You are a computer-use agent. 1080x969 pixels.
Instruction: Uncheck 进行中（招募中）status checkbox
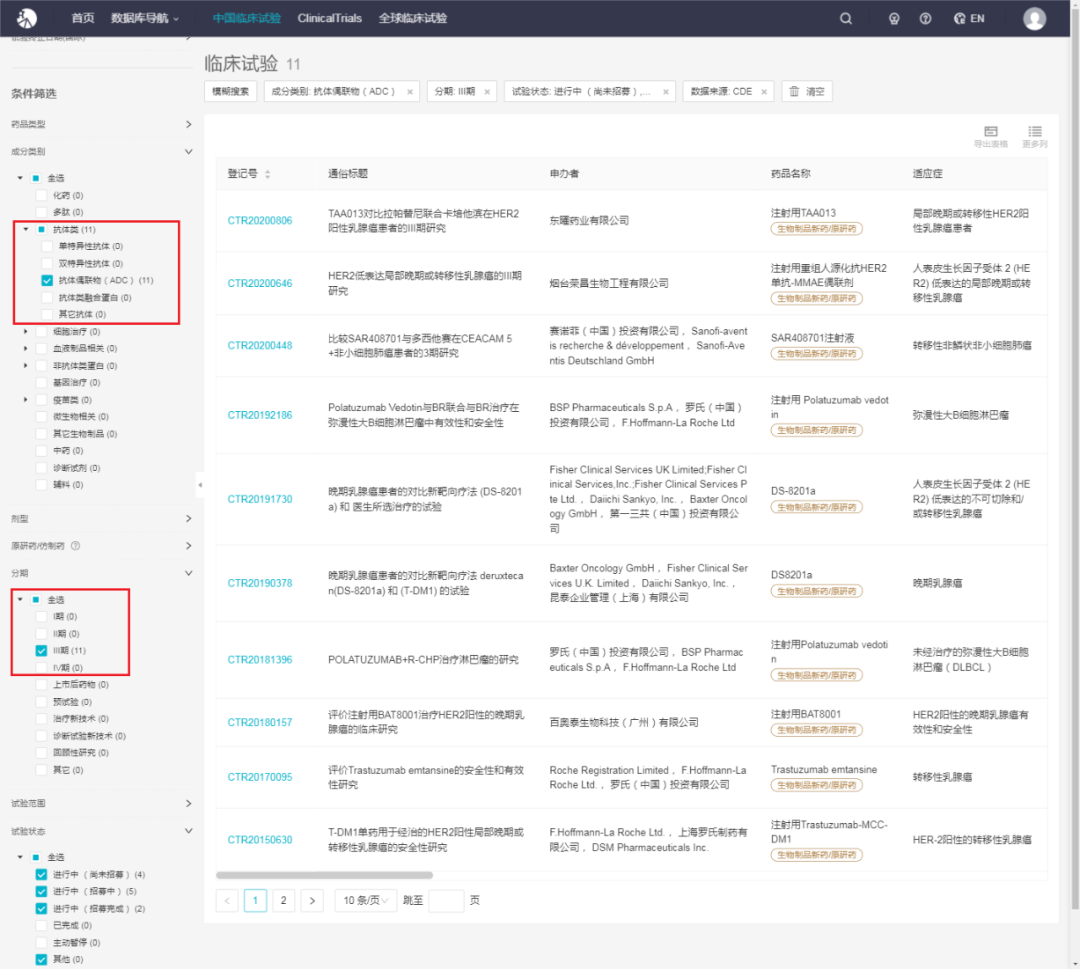(41, 891)
